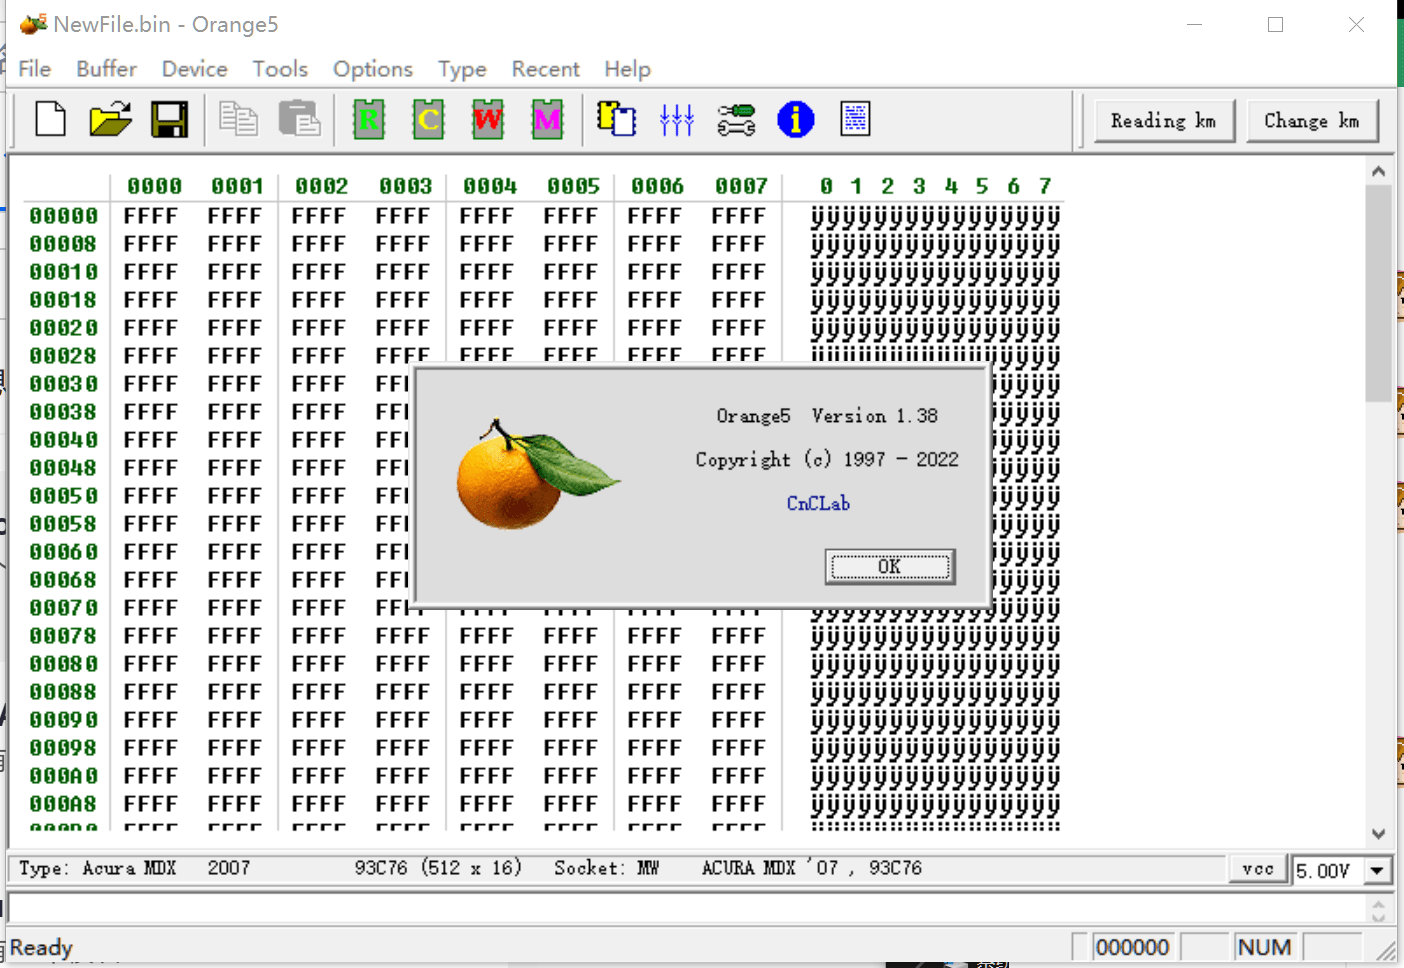Image resolution: width=1404 pixels, height=968 pixels.
Task: Open the Help menu
Action: pyautogui.click(x=627, y=69)
